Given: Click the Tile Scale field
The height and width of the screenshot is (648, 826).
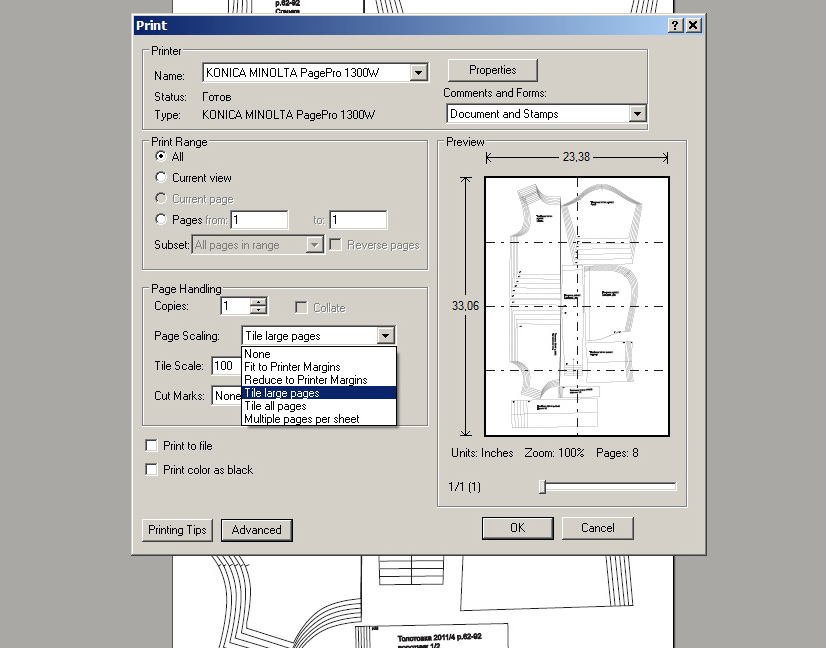Looking at the screenshot, I should tap(227, 366).
